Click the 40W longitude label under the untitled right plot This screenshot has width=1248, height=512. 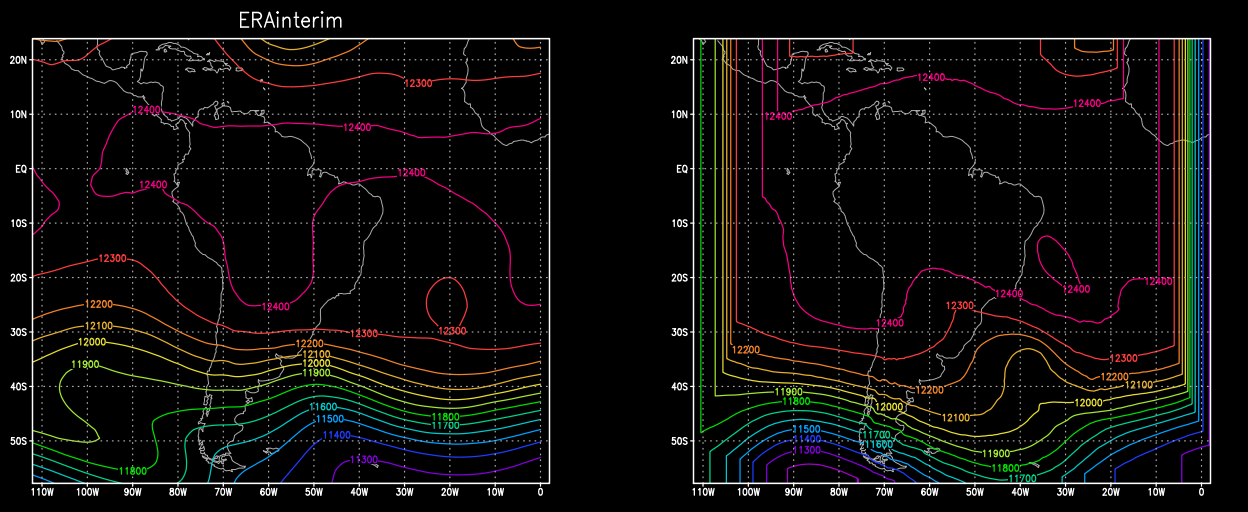(1021, 492)
